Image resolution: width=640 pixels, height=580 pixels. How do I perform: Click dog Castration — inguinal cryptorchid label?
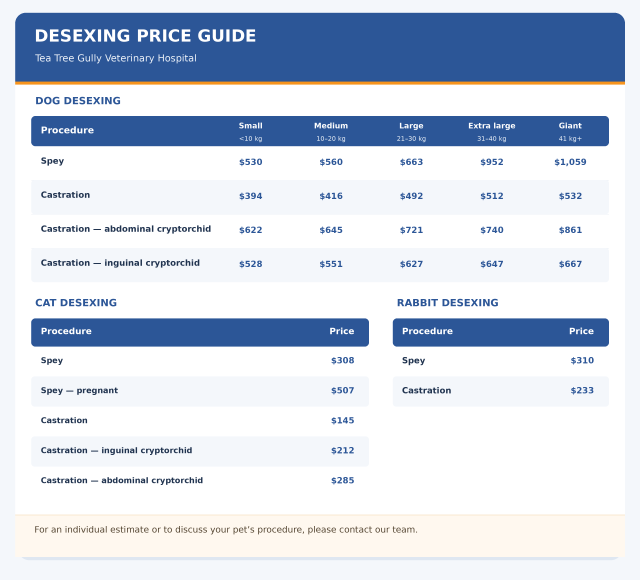(120, 263)
